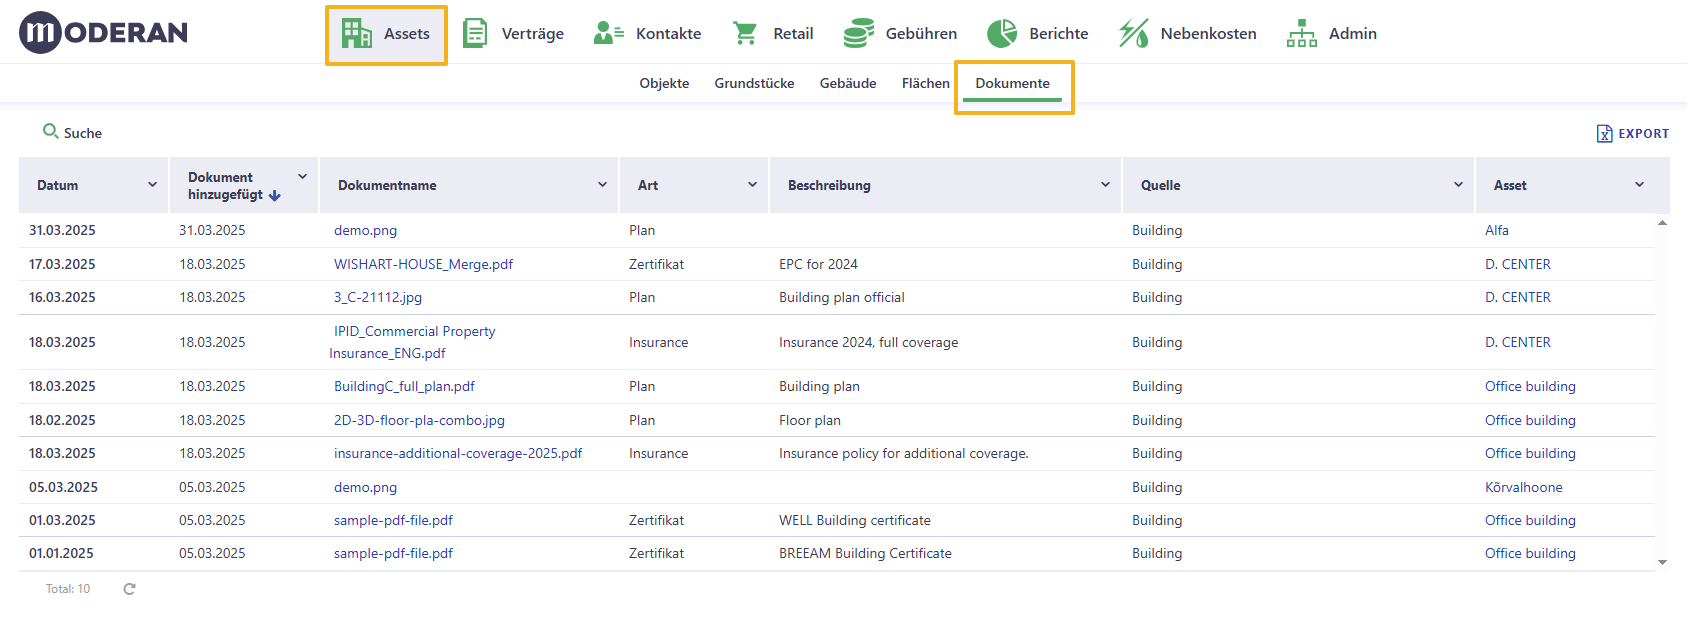Click the table scrollbar down arrow

pyautogui.click(x=1662, y=563)
